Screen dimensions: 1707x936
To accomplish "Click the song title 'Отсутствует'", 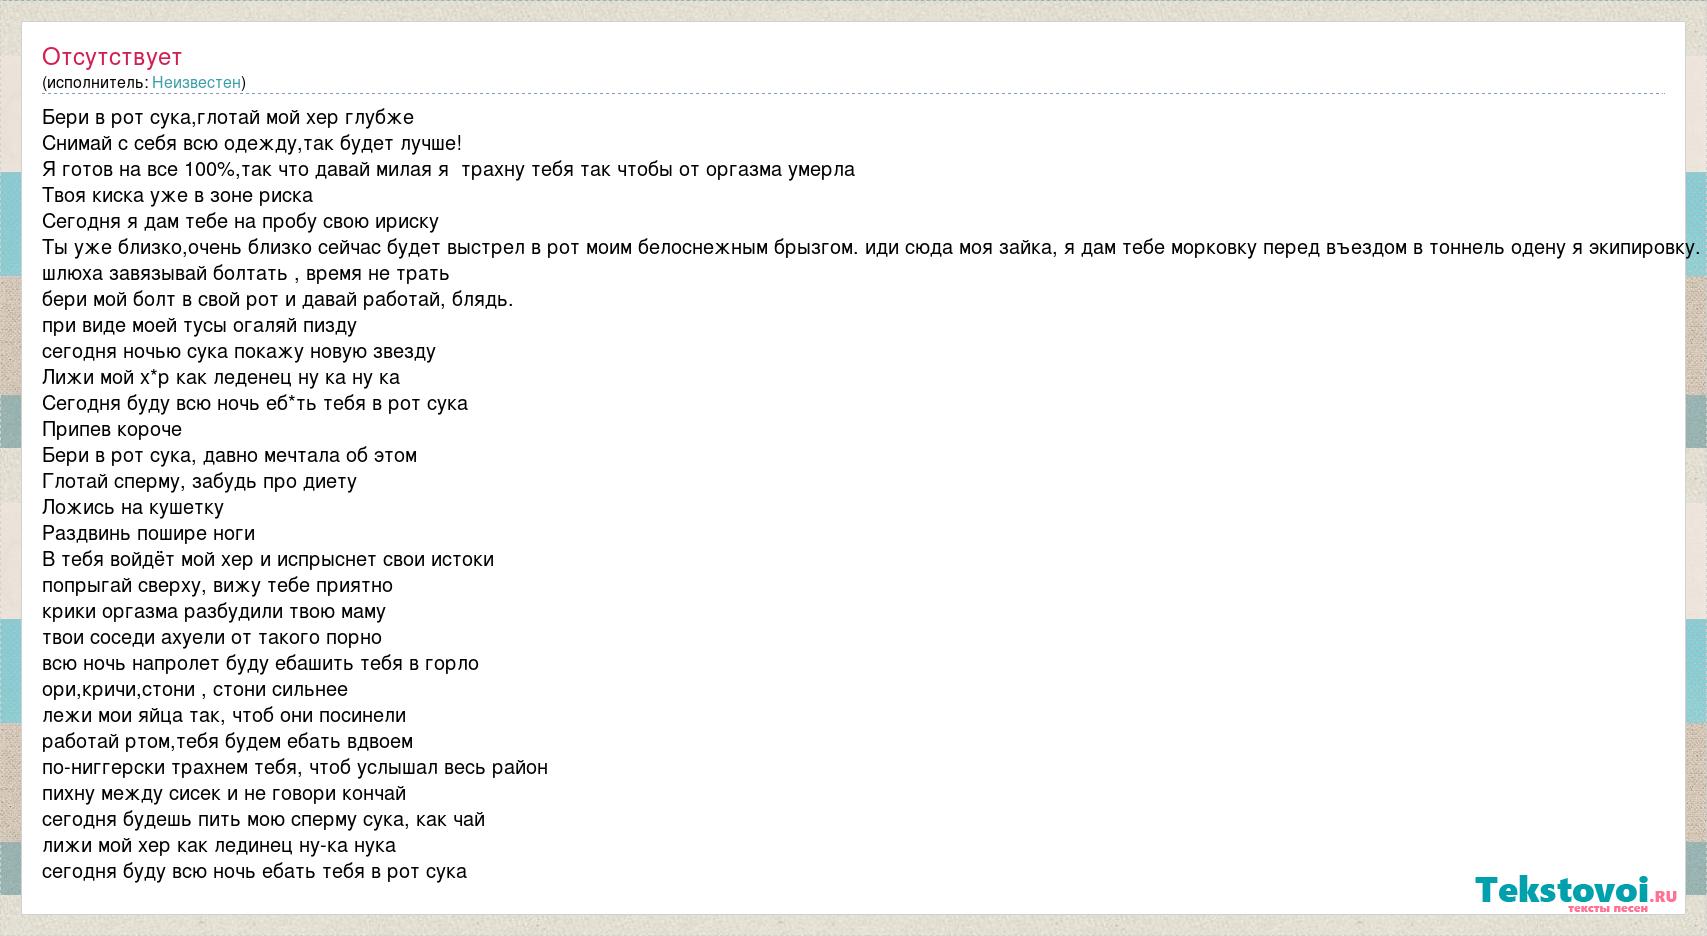I will 112,57.
